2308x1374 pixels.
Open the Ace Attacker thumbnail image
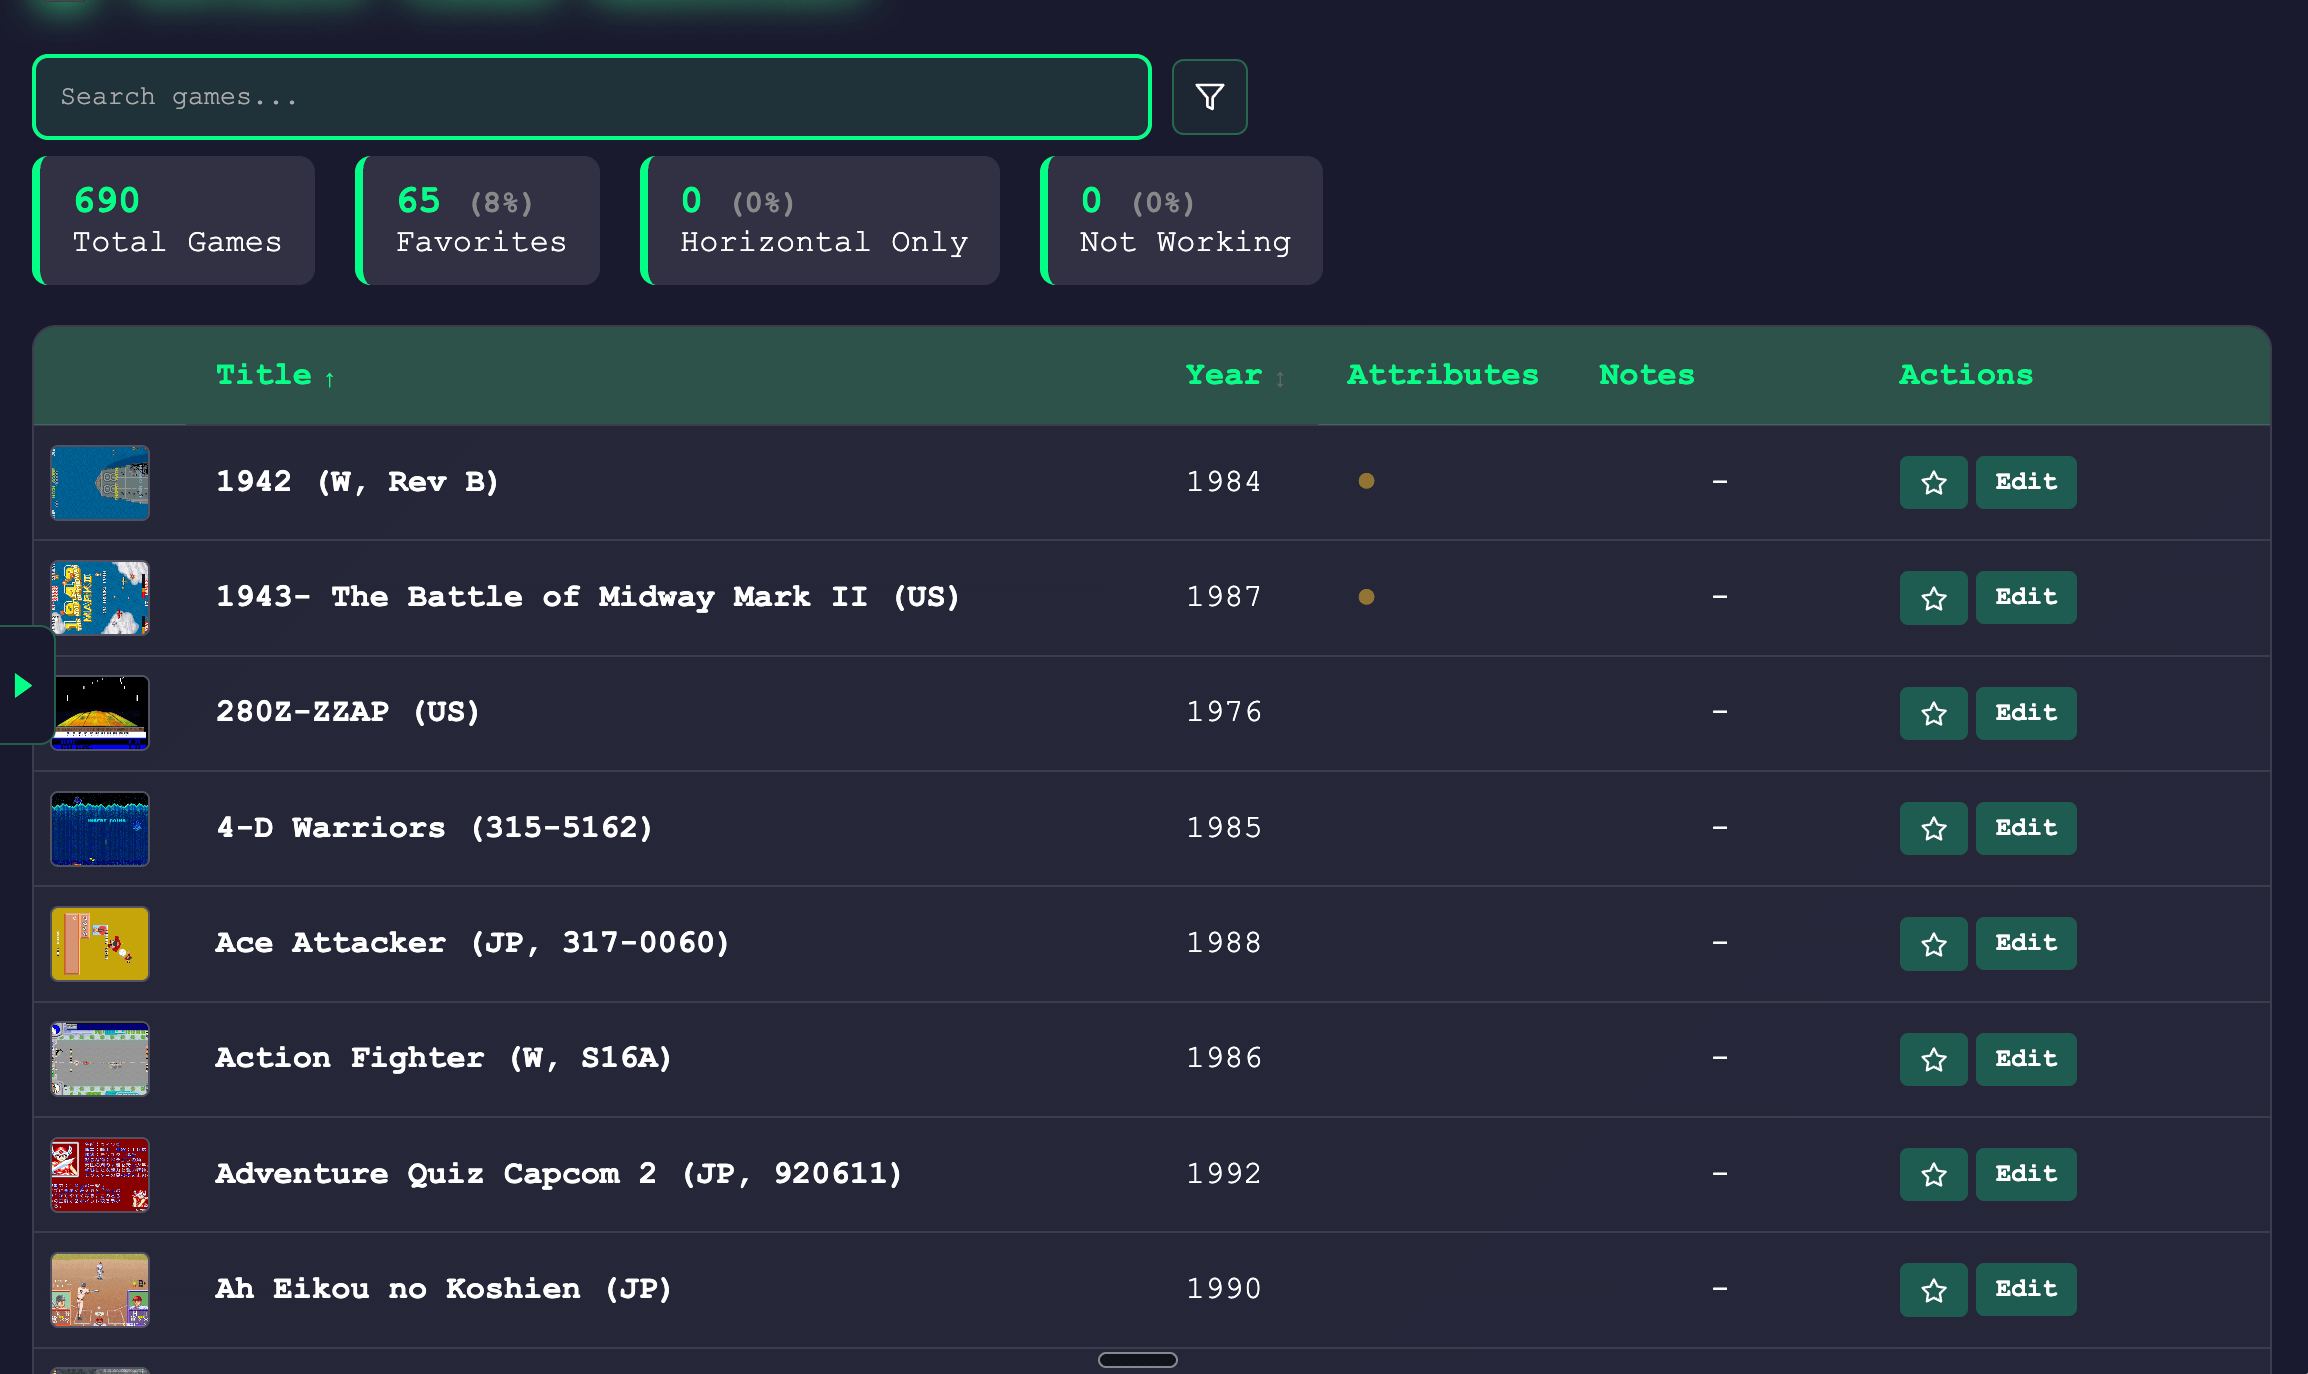(100, 943)
